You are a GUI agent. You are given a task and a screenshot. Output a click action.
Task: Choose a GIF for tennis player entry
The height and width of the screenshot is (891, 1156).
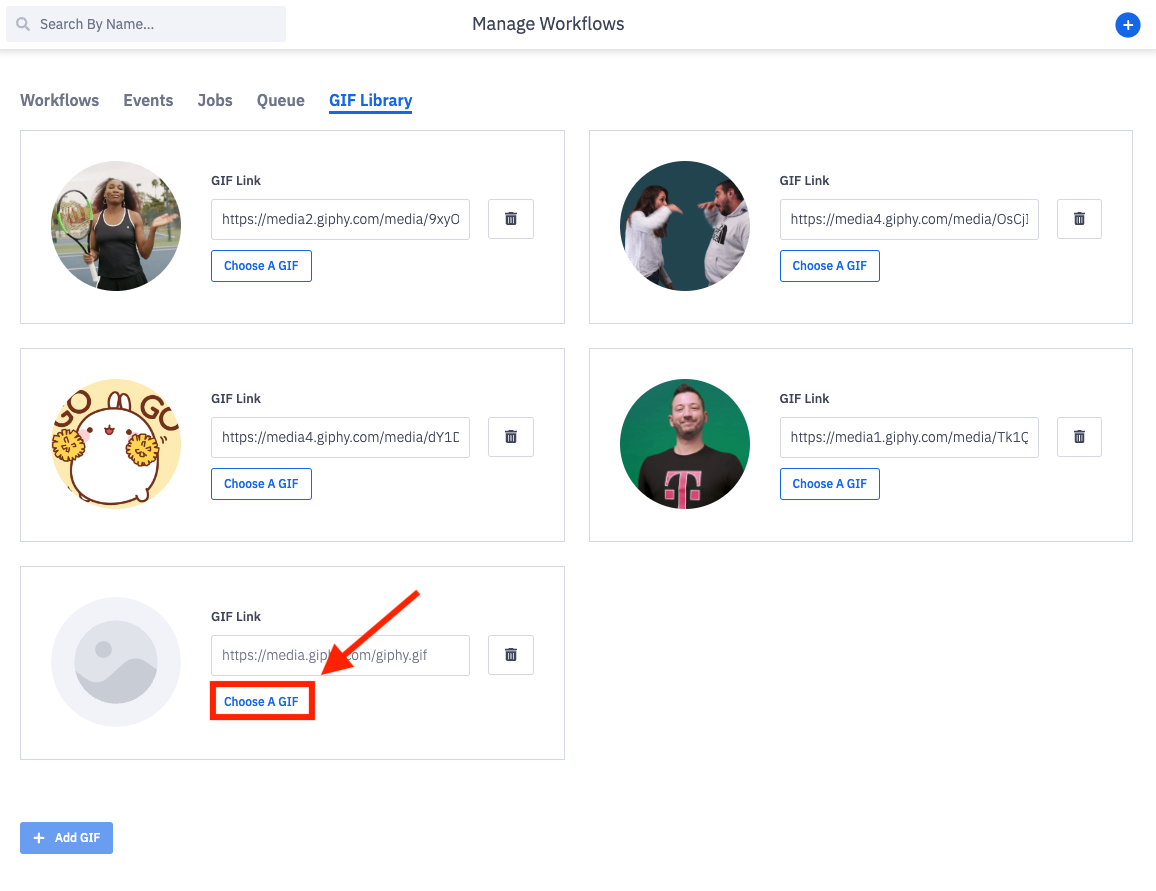(261, 266)
